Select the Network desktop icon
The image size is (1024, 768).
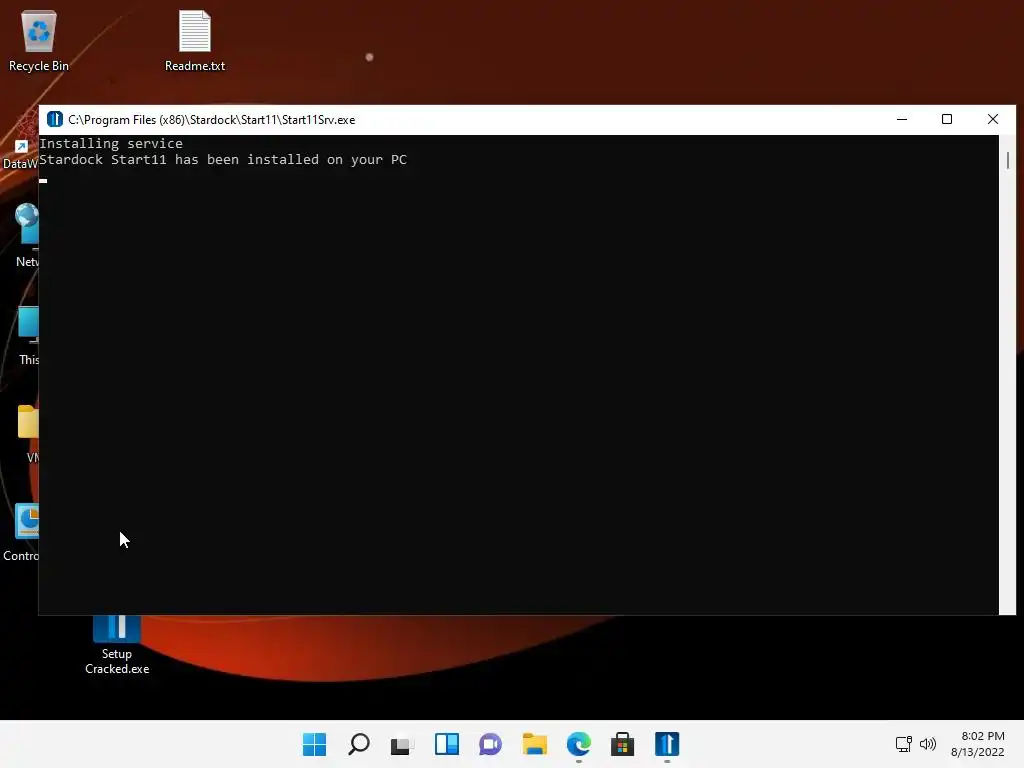pos(27,236)
